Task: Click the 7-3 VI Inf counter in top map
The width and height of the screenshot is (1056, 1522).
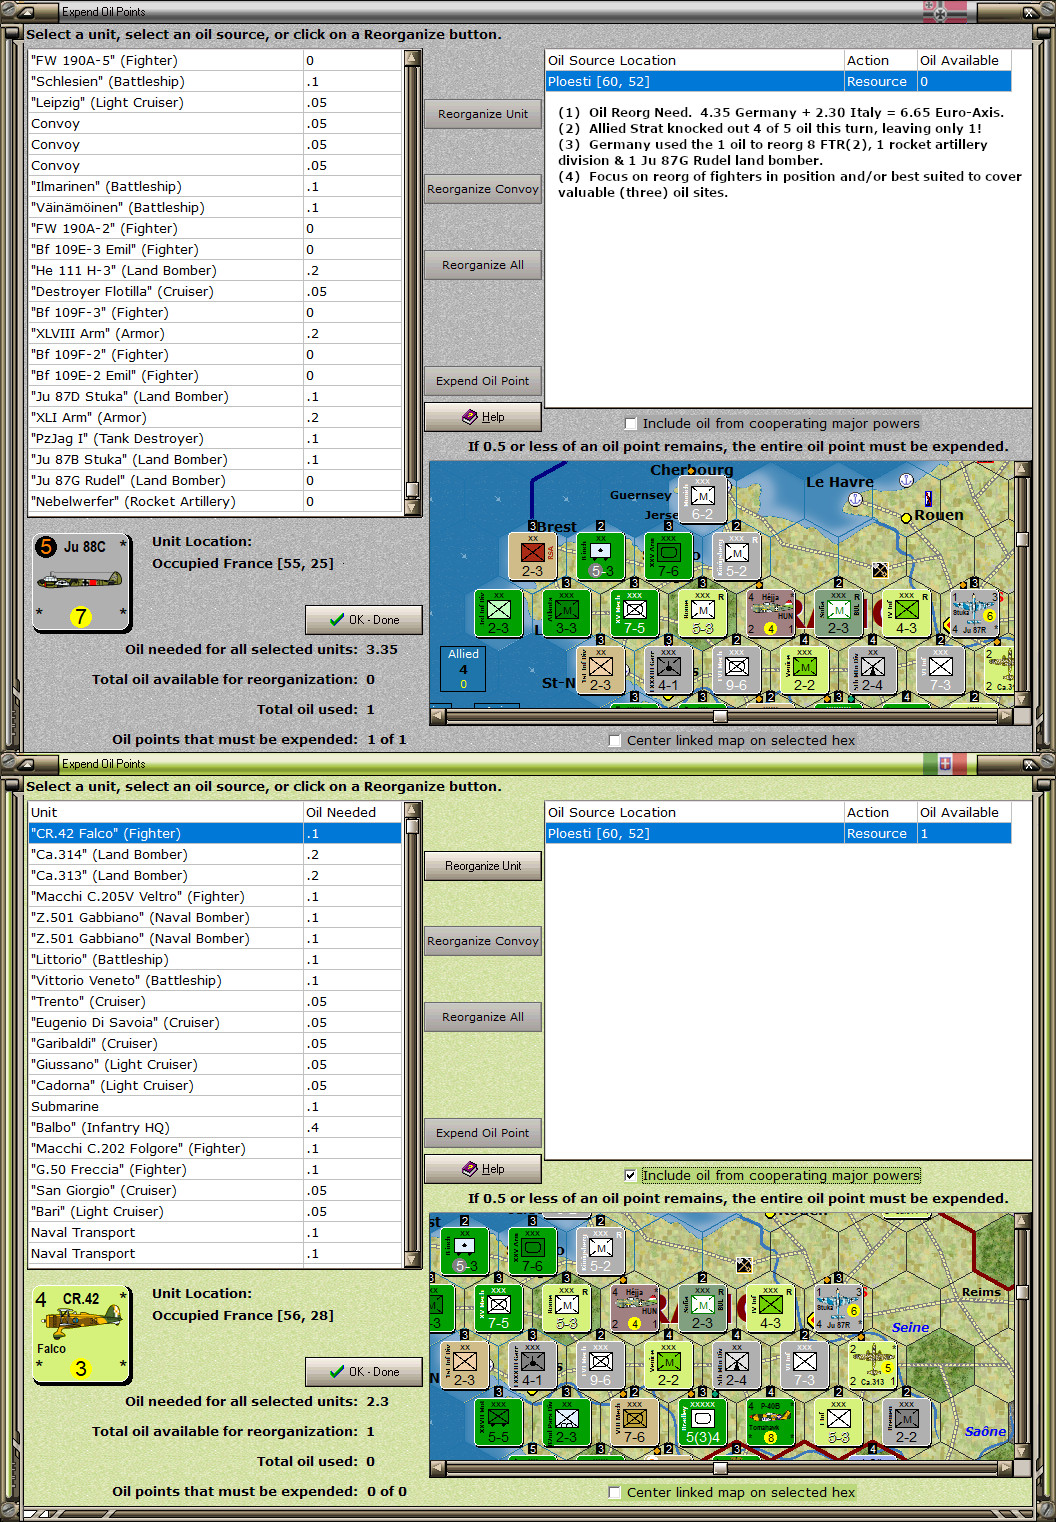Action: pos(941,670)
